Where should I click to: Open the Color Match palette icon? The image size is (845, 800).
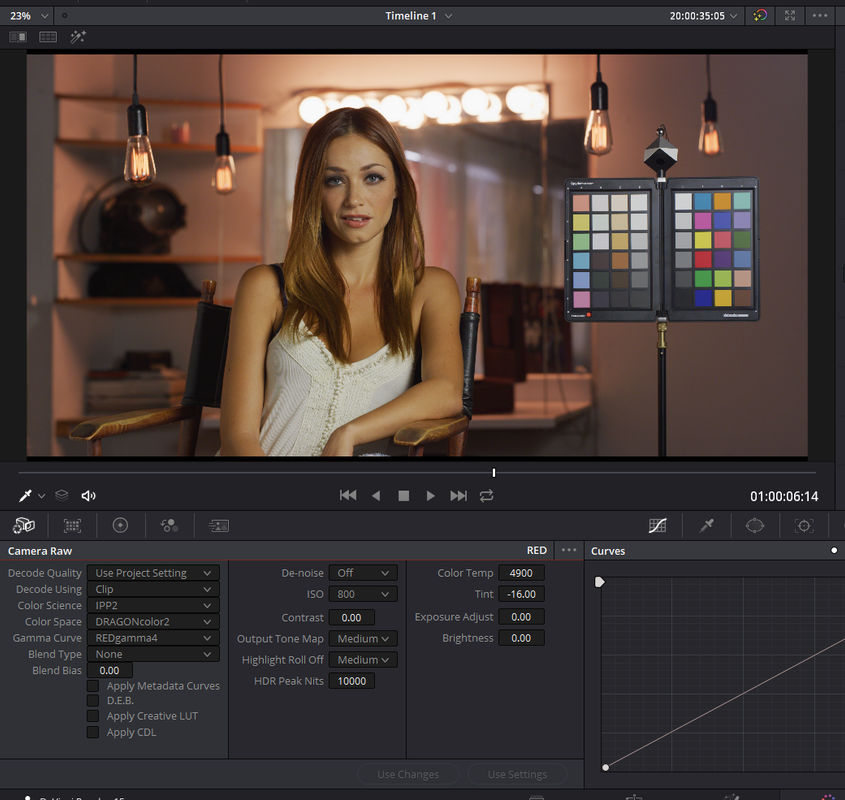(72, 525)
